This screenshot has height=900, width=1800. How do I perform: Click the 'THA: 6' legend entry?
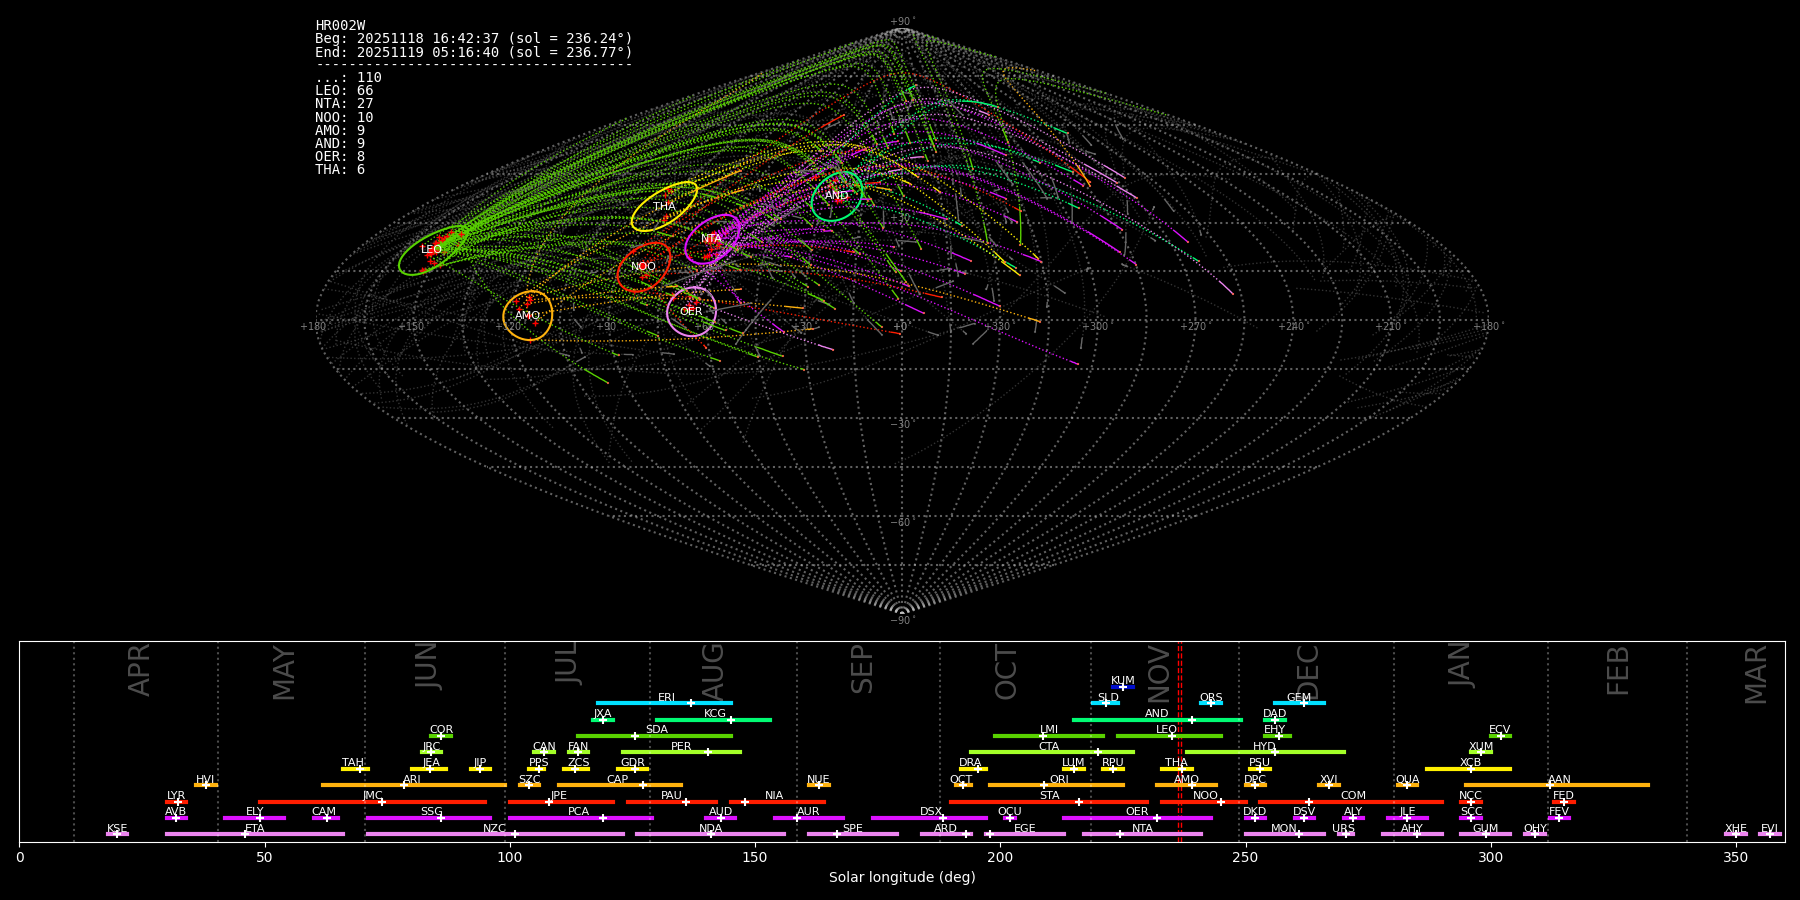[340, 170]
